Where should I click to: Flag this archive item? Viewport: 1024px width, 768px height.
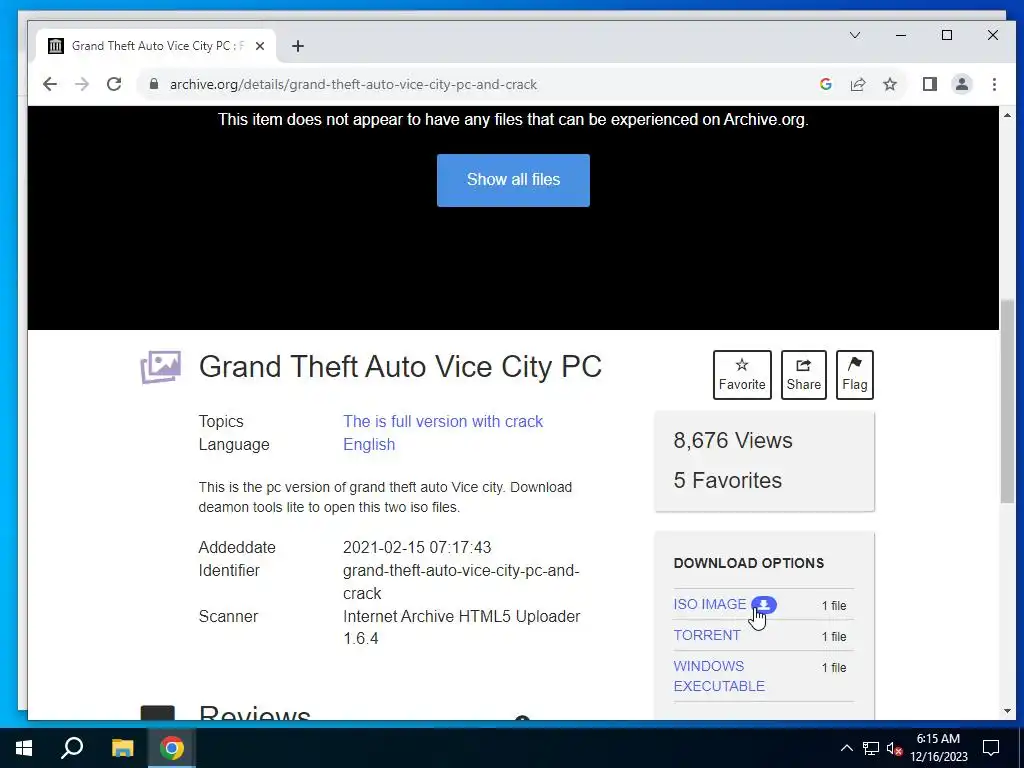coord(854,375)
